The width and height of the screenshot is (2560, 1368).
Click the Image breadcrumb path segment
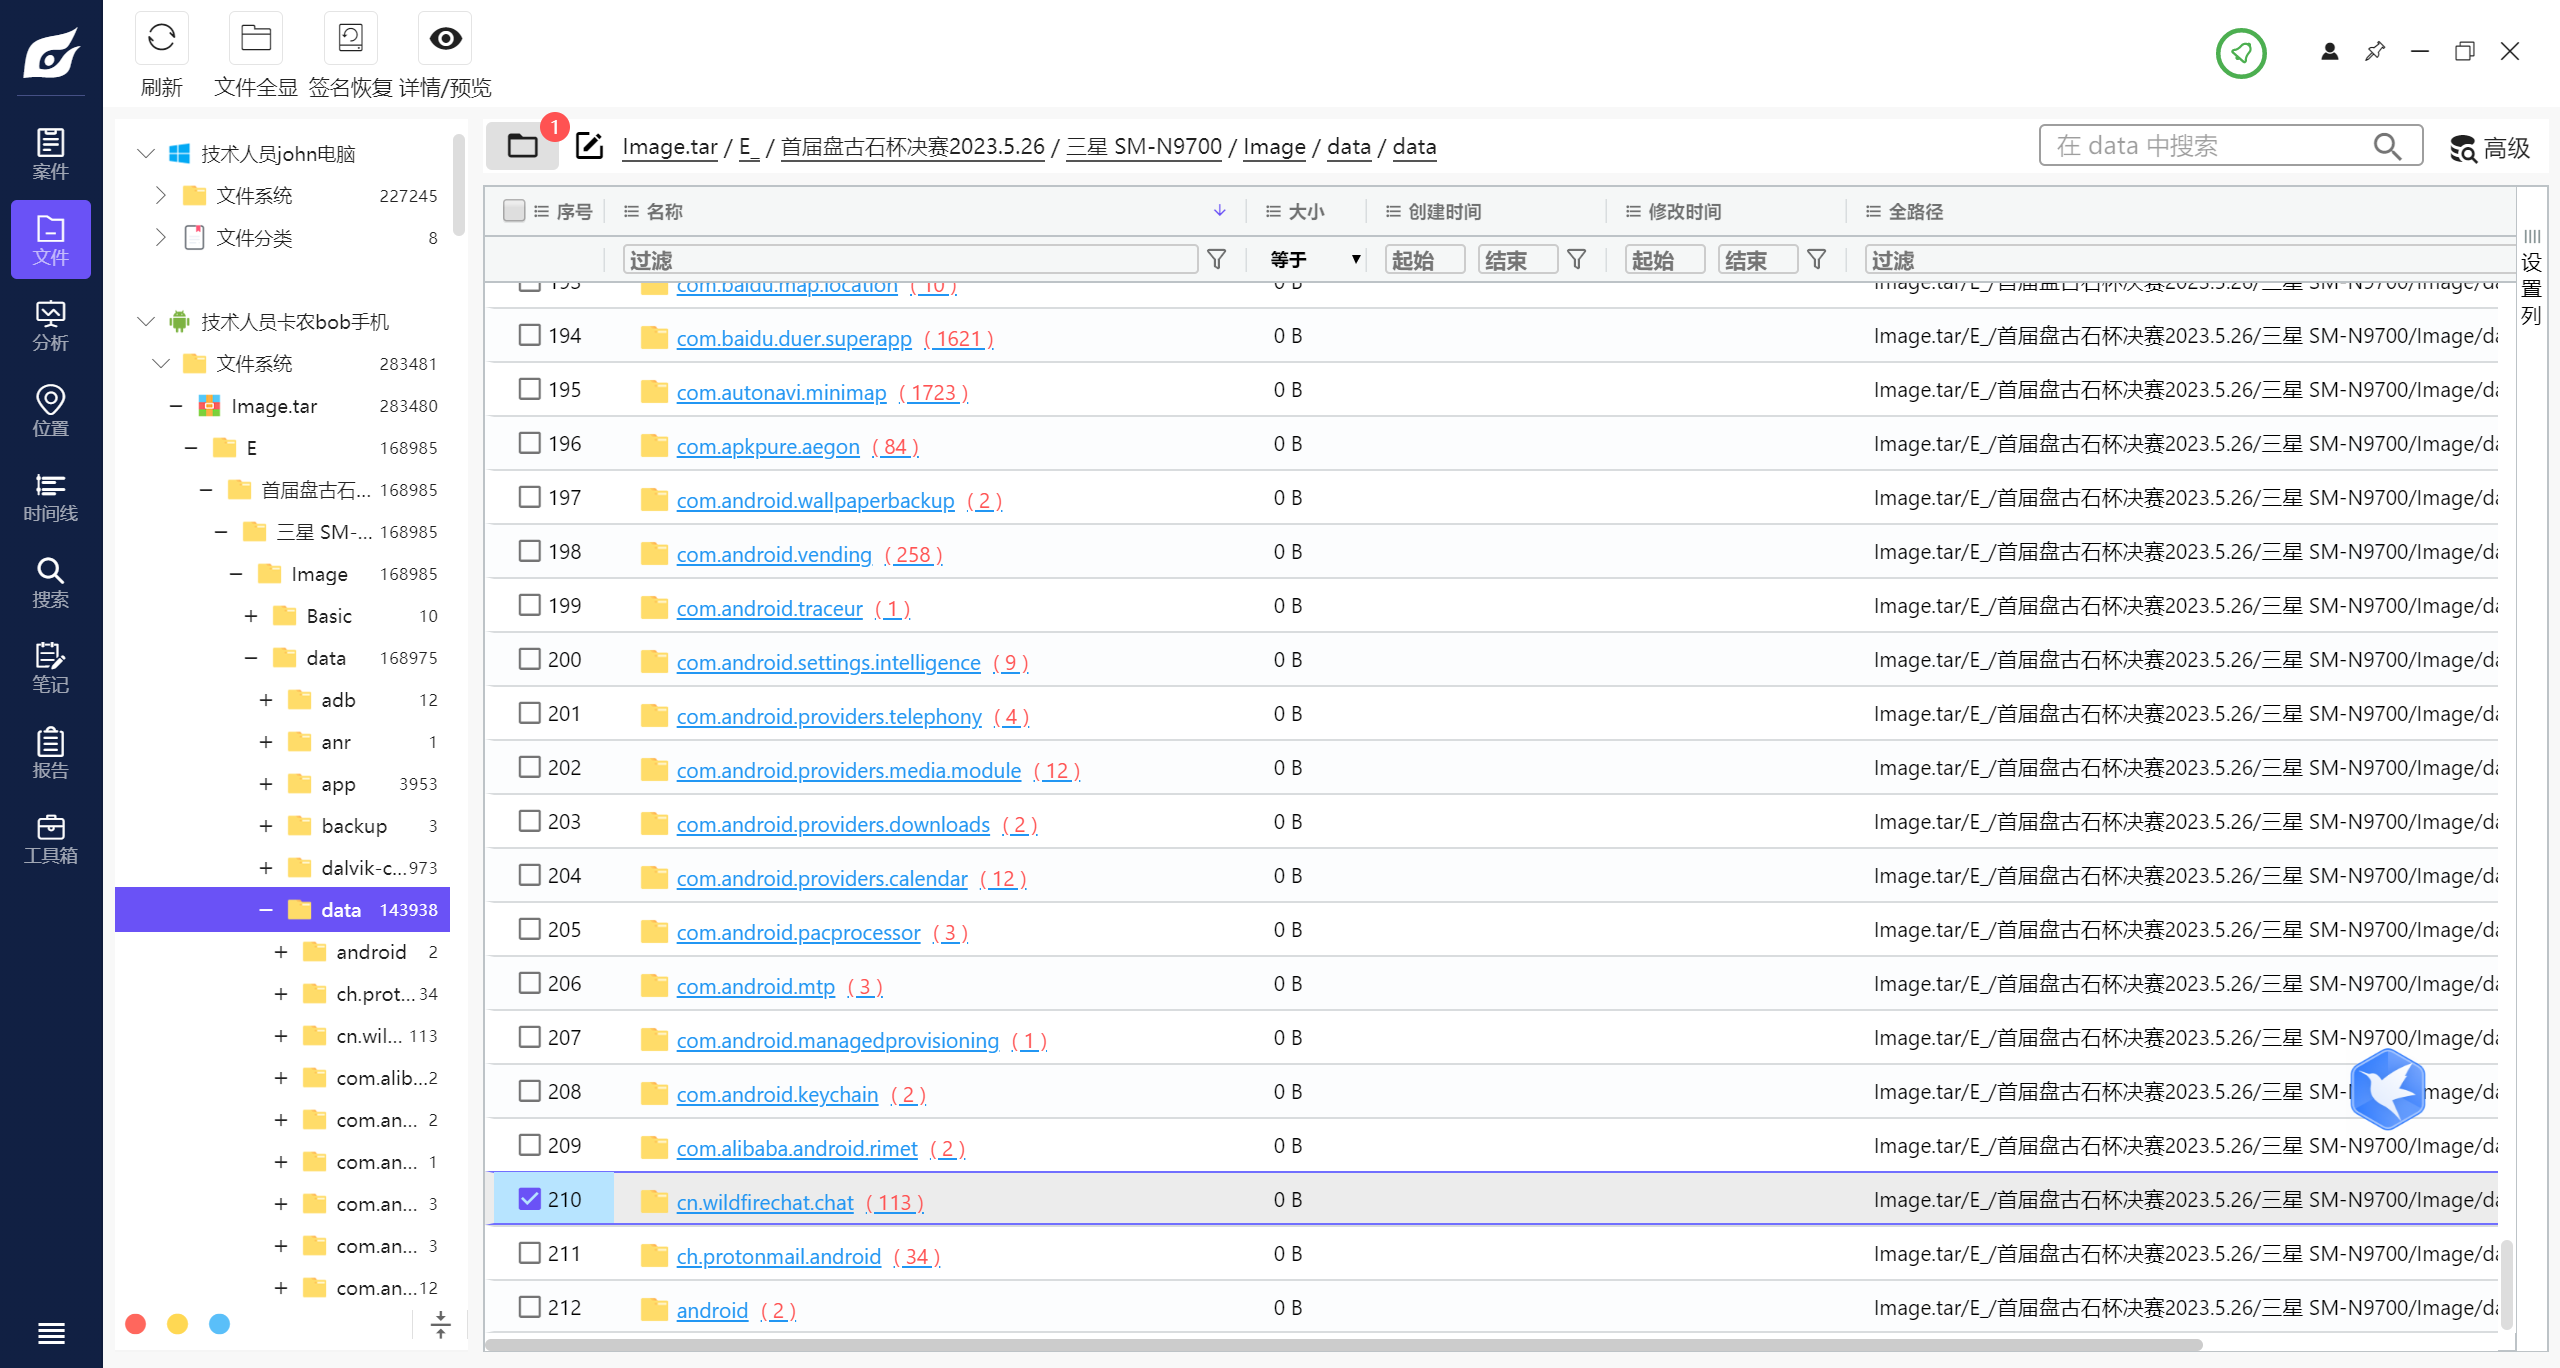(1273, 147)
